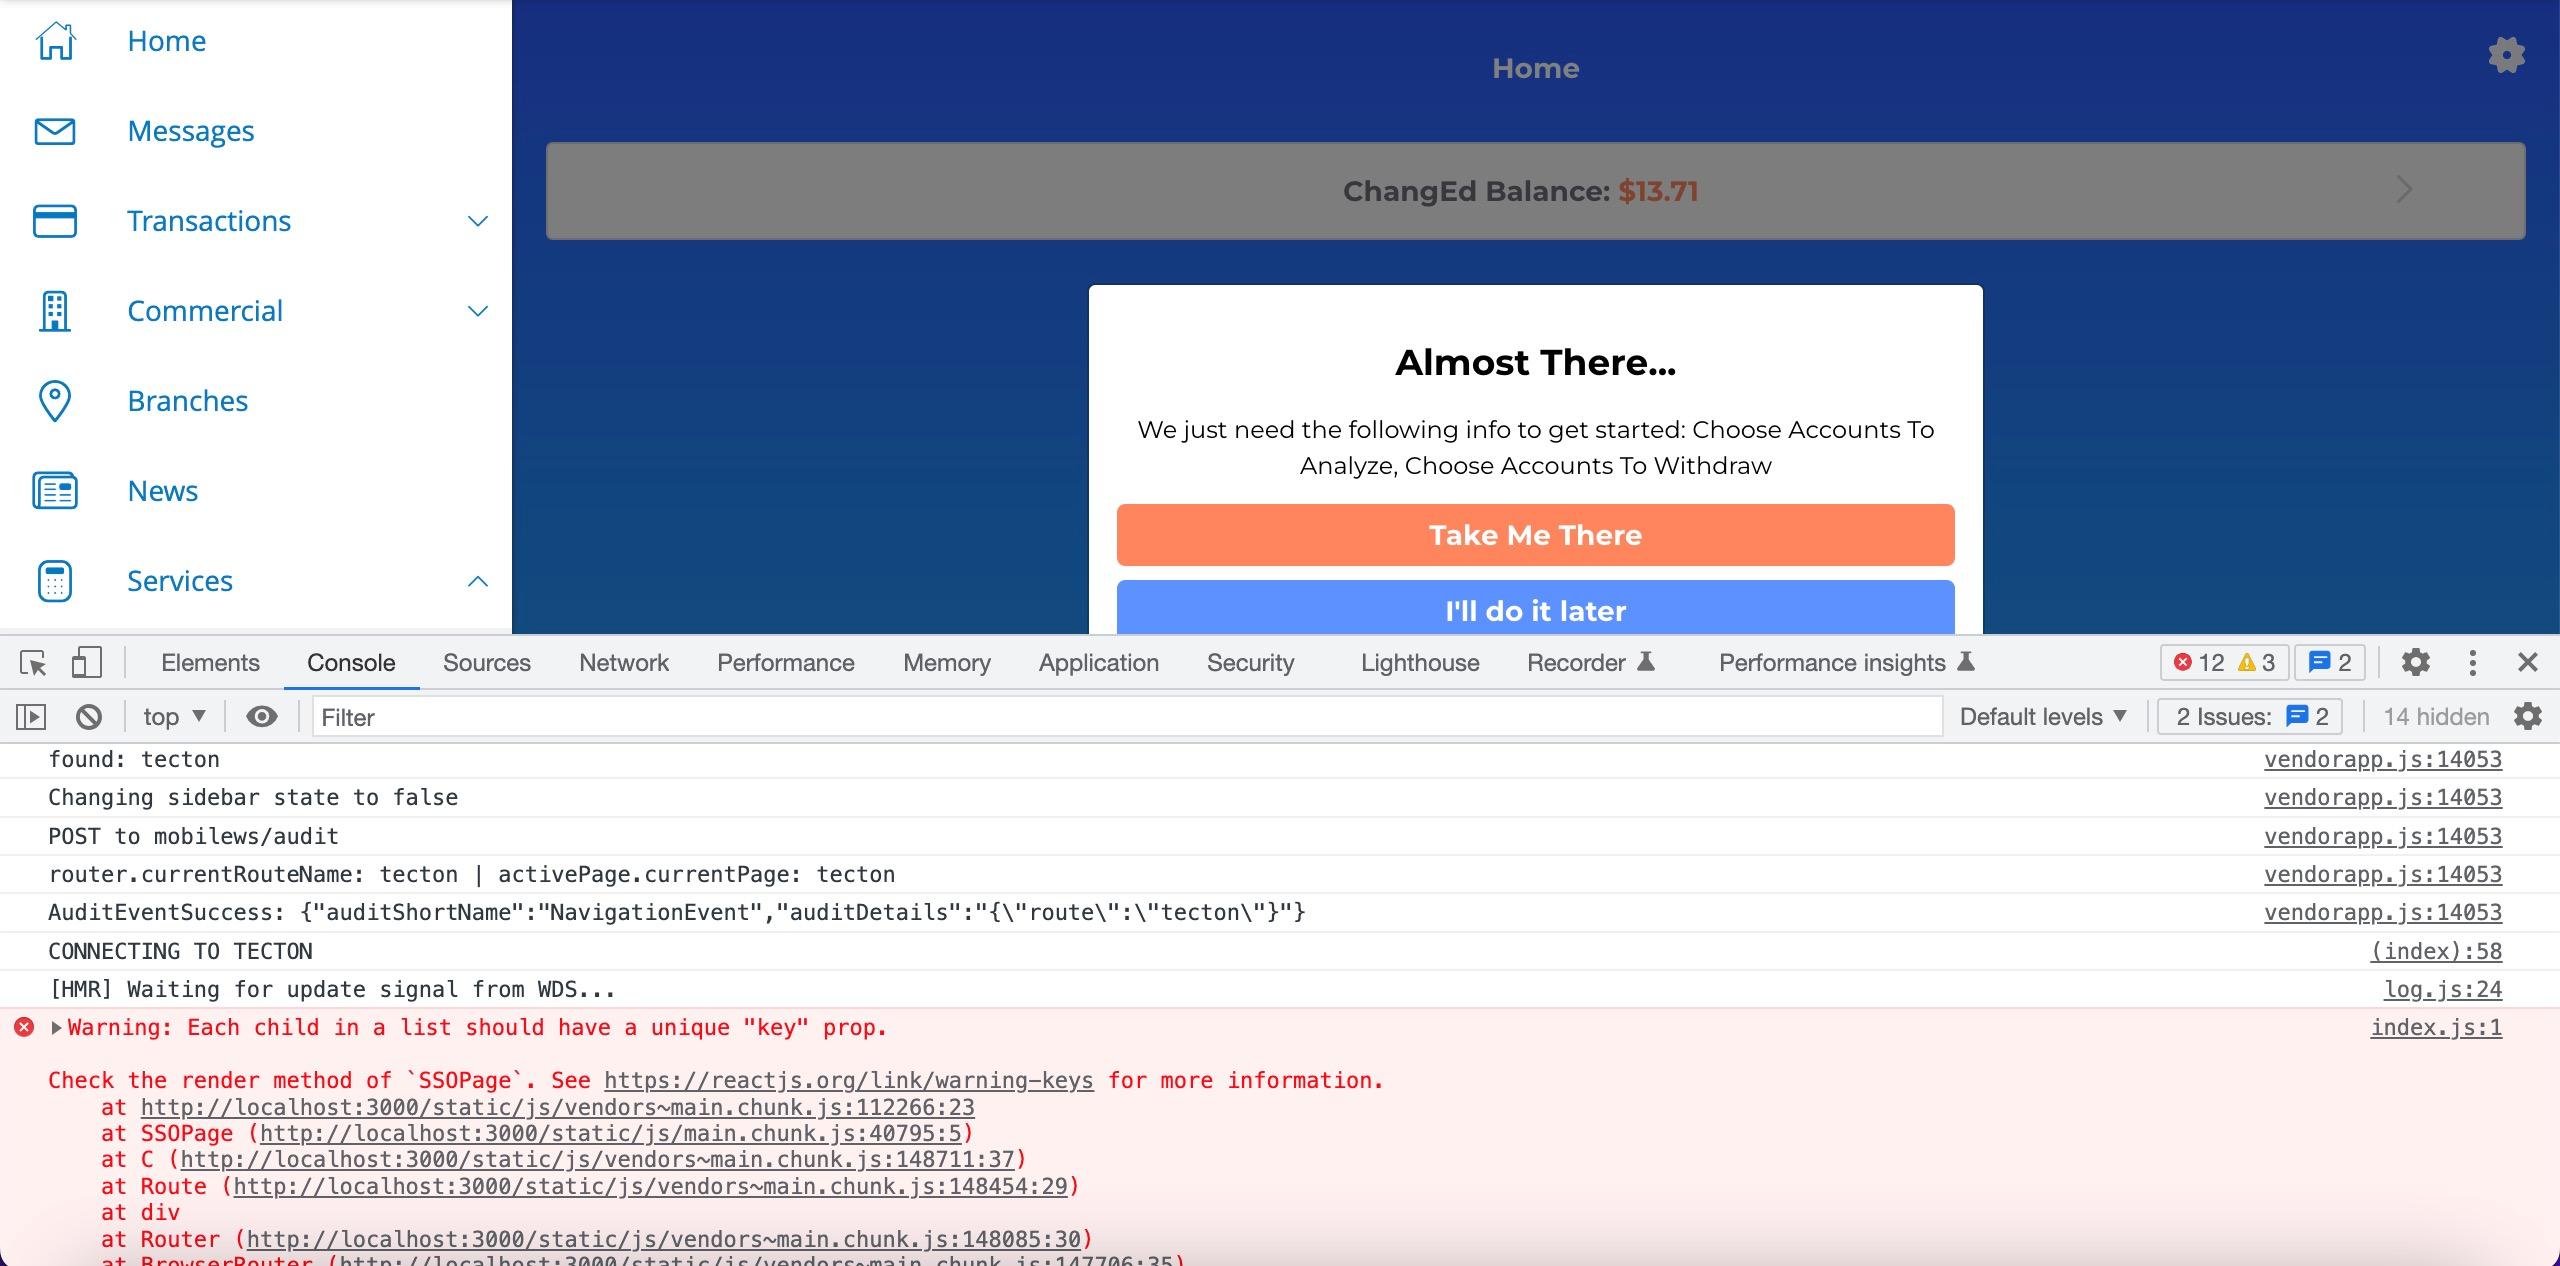Clear the console output
The image size is (2560, 1266).
(x=89, y=717)
